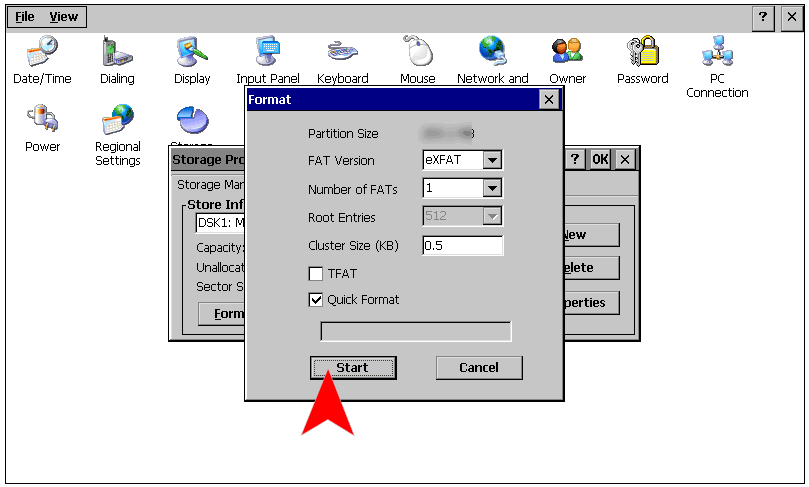Image resolution: width=809 pixels, height=487 pixels.
Task: Open the Power settings icon
Action: (42, 122)
